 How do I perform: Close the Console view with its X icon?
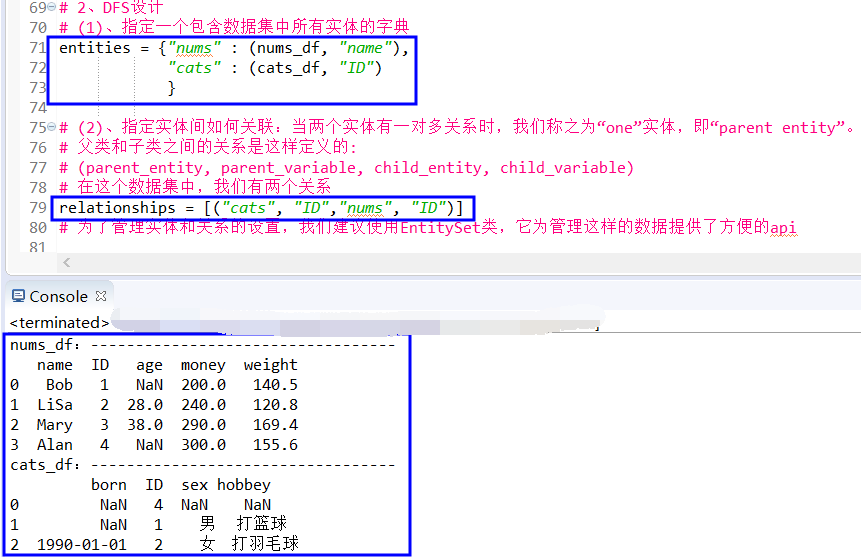(x=101, y=296)
